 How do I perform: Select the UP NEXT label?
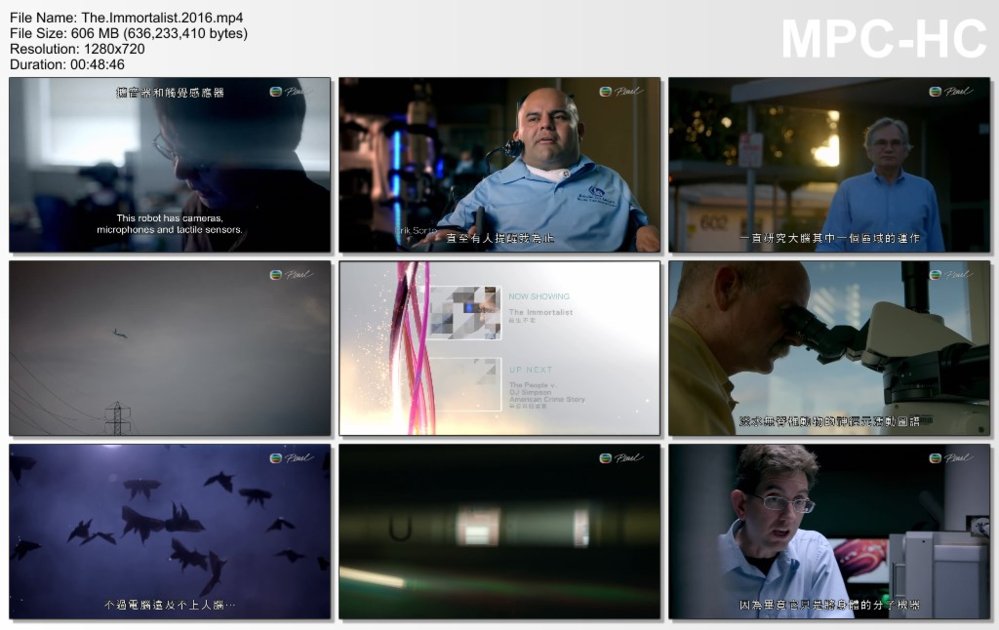(x=530, y=370)
